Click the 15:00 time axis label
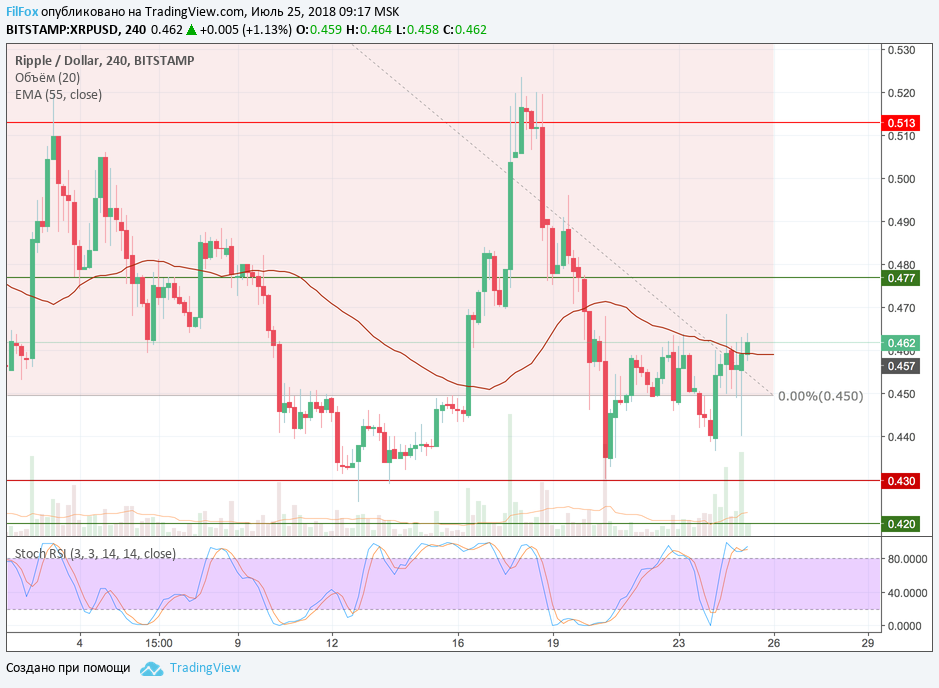The height and width of the screenshot is (688, 939). tap(159, 642)
